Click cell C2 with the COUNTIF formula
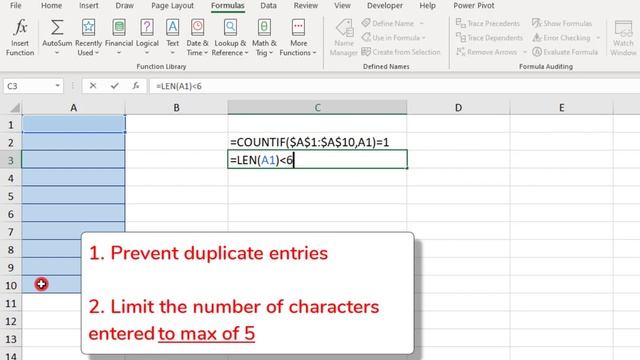Viewport: 640px width, 360px height. [317, 142]
